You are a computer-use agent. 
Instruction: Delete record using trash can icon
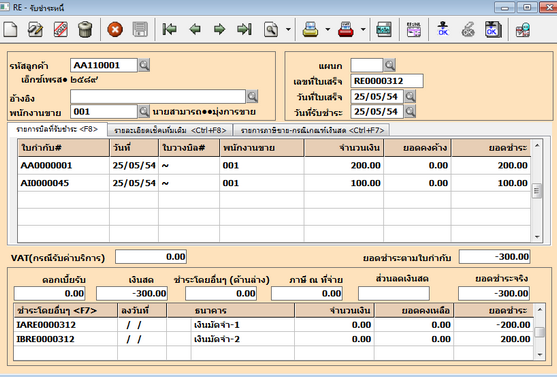click(85, 29)
